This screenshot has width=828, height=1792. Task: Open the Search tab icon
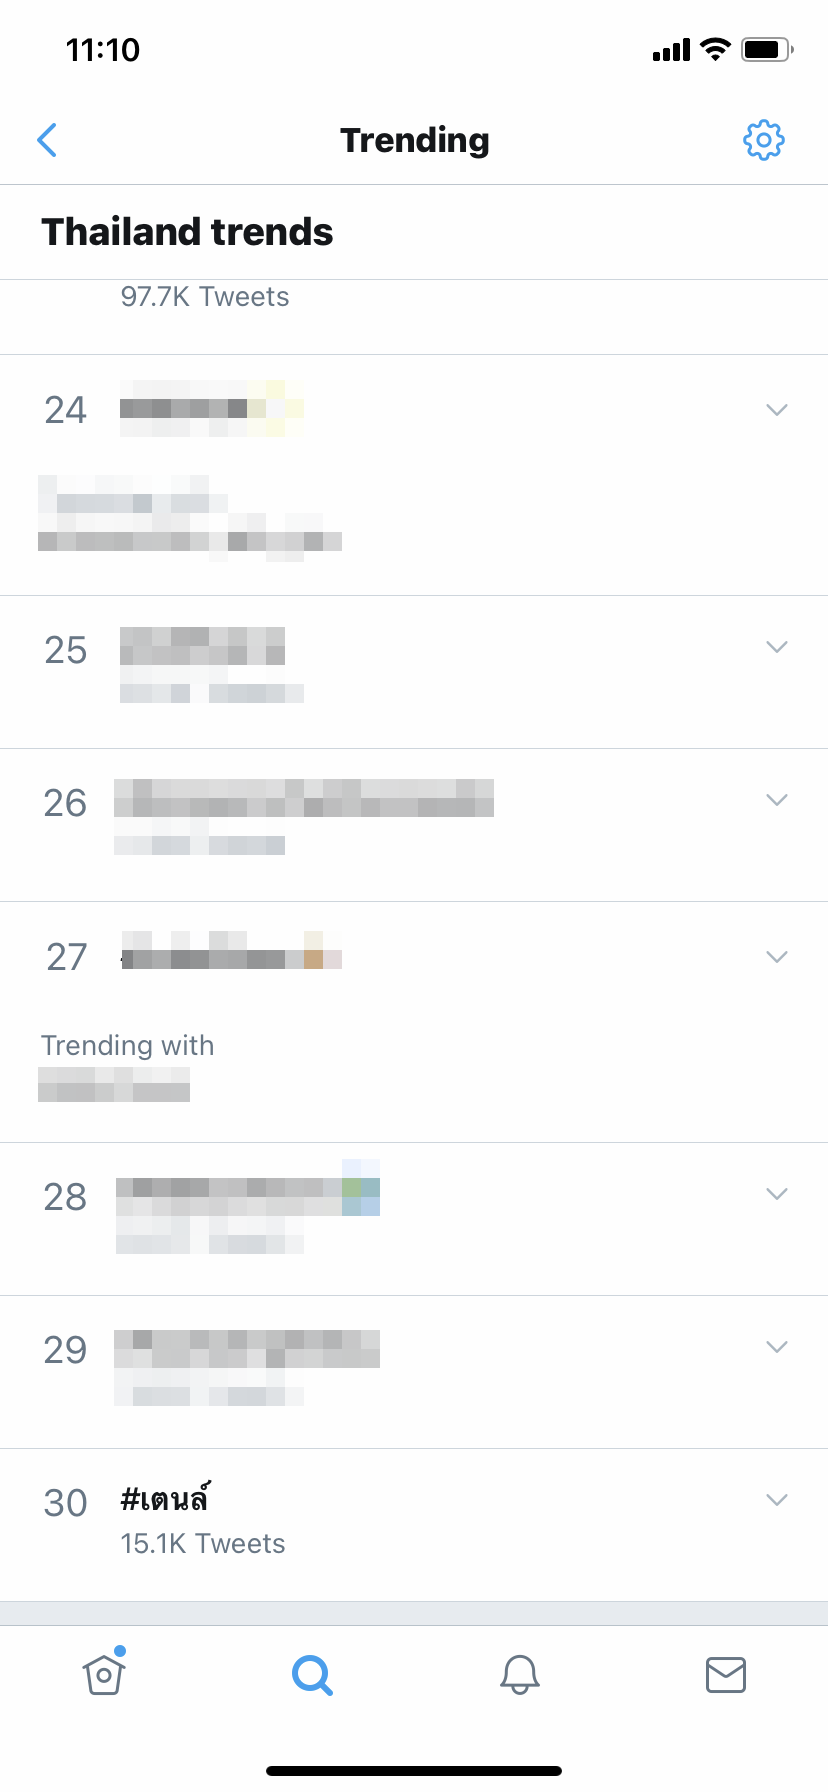[312, 1674]
